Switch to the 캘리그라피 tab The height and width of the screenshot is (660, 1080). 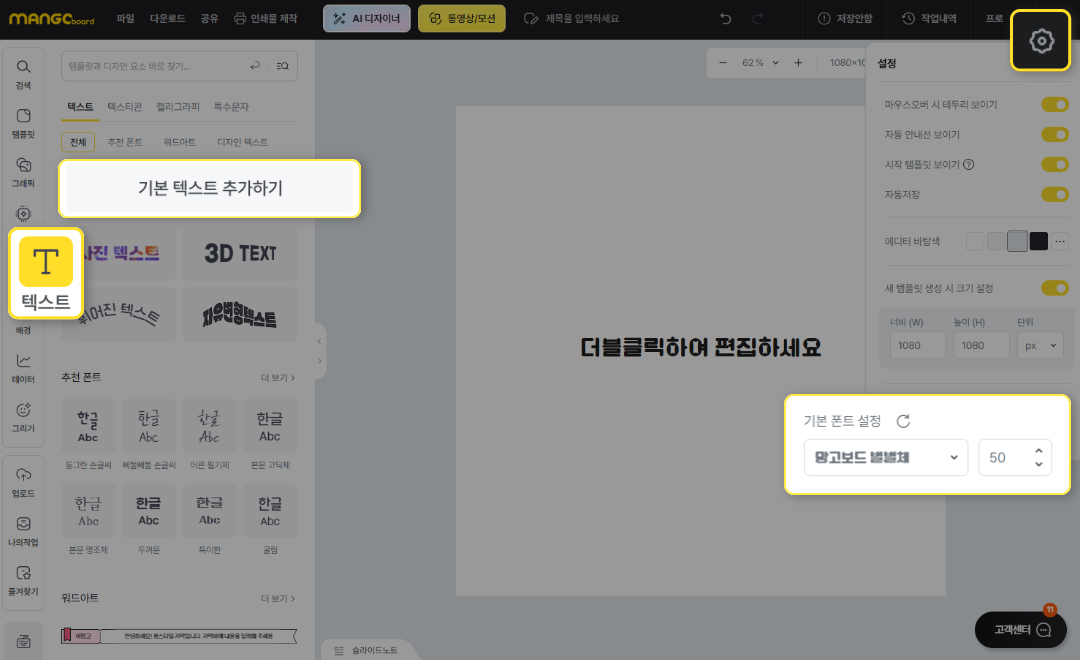tap(177, 106)
